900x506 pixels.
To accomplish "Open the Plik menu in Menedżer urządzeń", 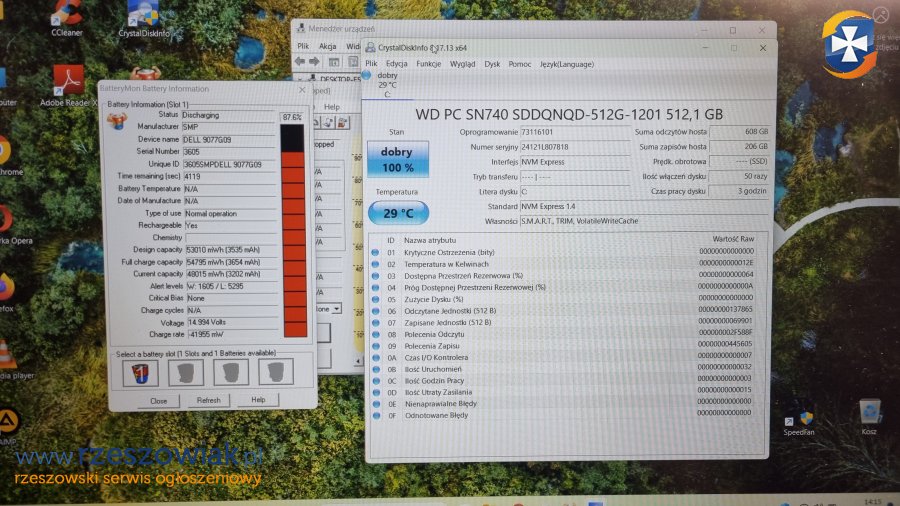I will (303, 46).
